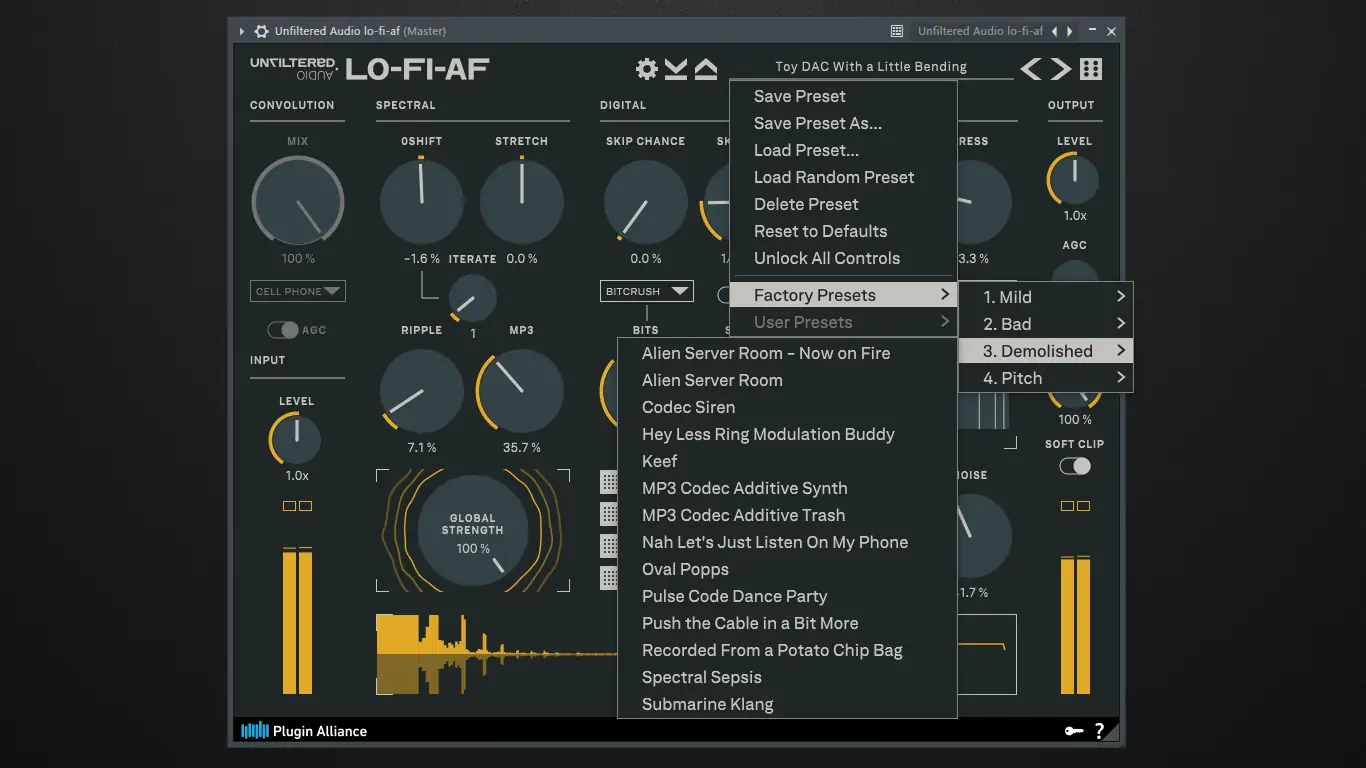
Task: Click the Output LEVEL knob
Action: coord(1074,181)
